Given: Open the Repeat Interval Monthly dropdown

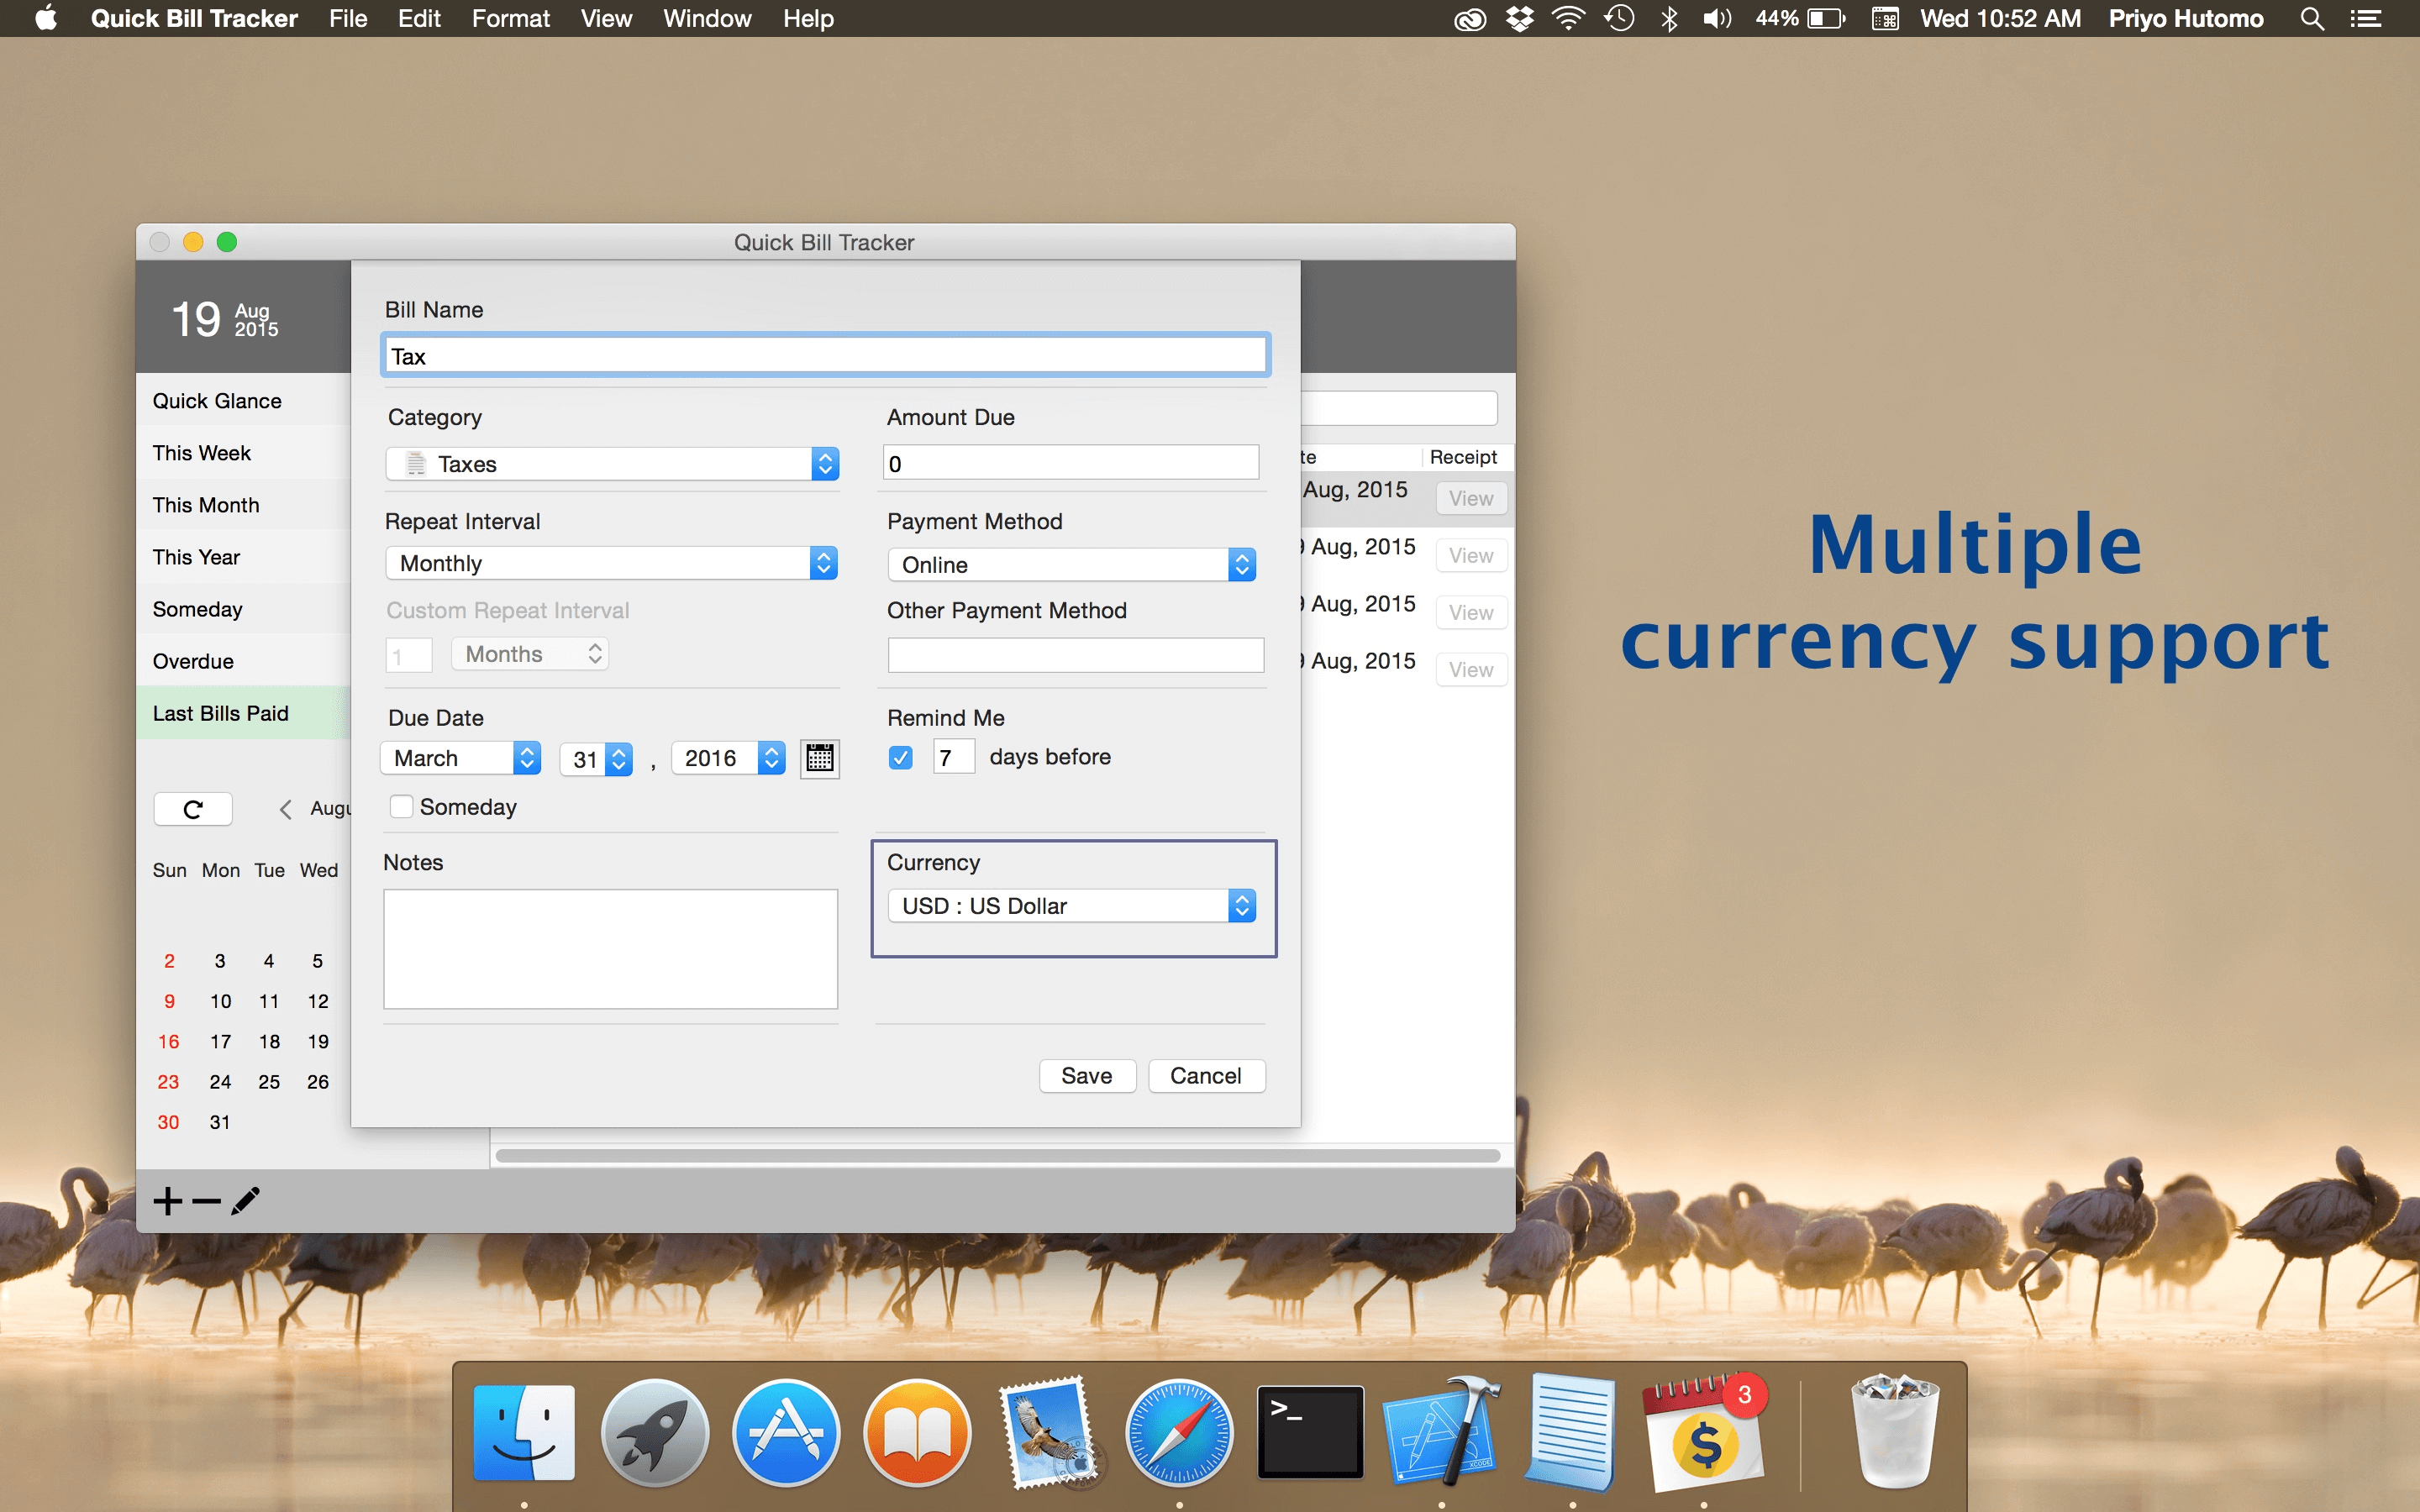Looking at the screenshot, I should point(612,563).
